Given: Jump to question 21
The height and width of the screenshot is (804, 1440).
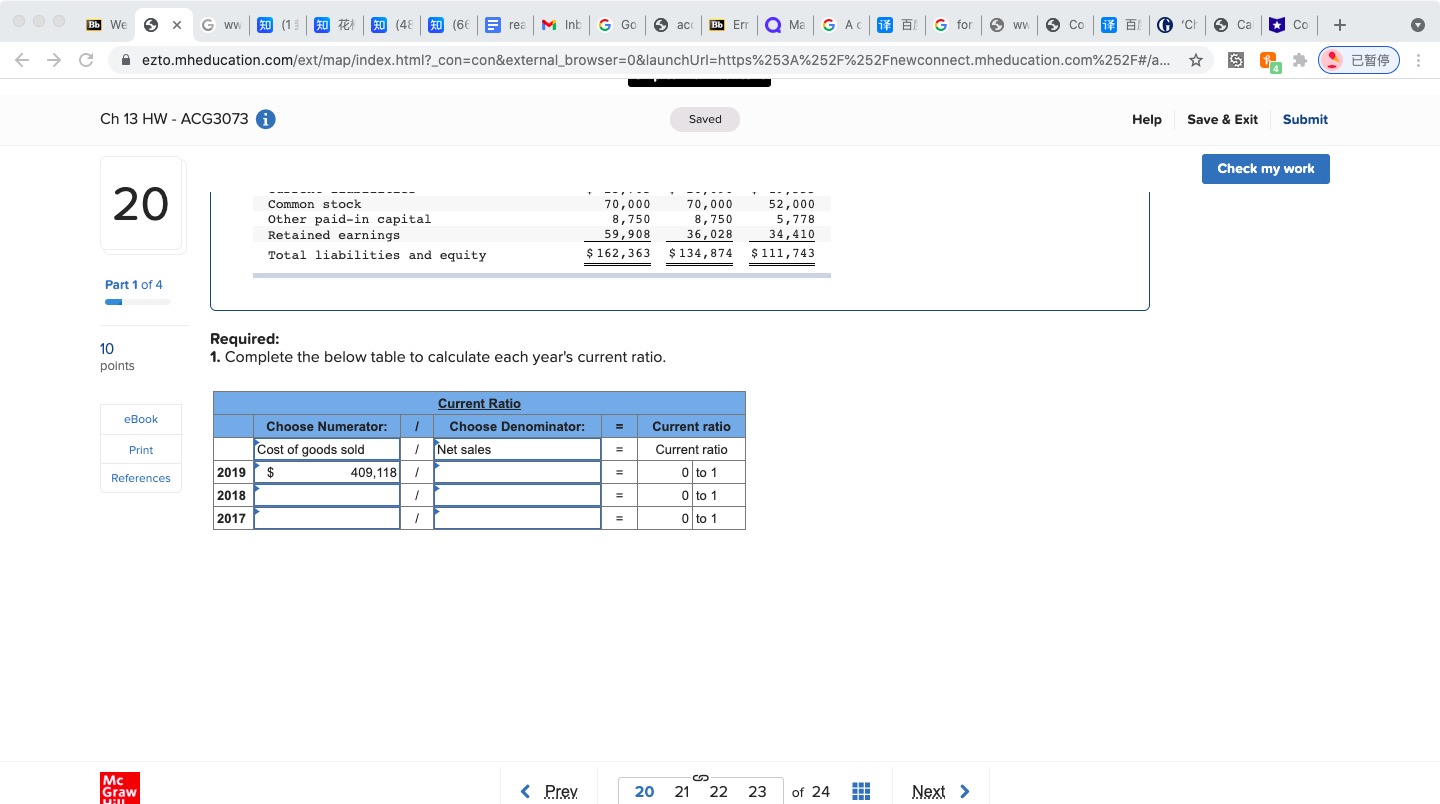Looking at the screenshot, I should pos(682,791).
